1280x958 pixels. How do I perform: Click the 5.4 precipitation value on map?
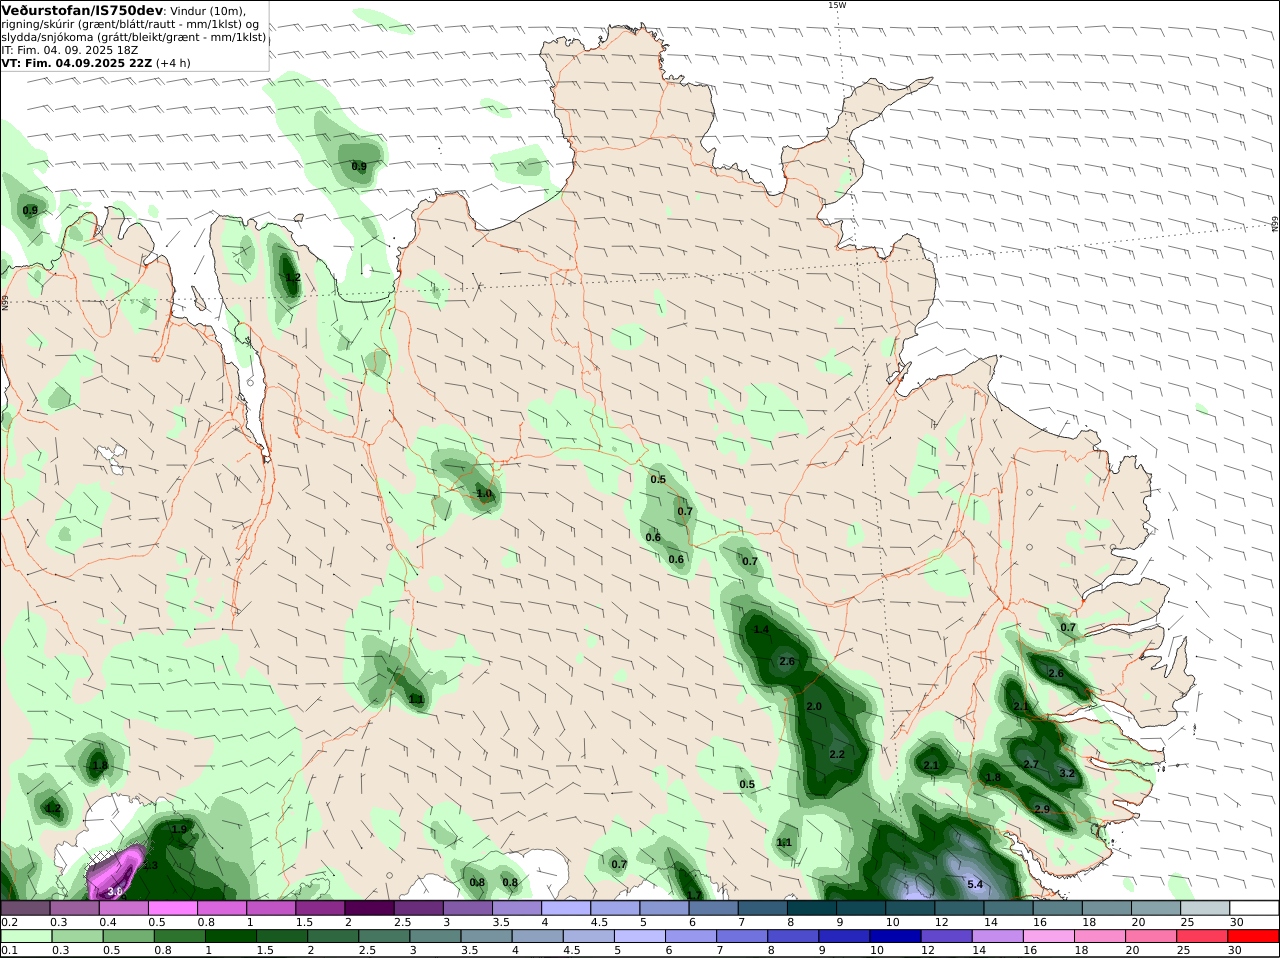[975, 884]
